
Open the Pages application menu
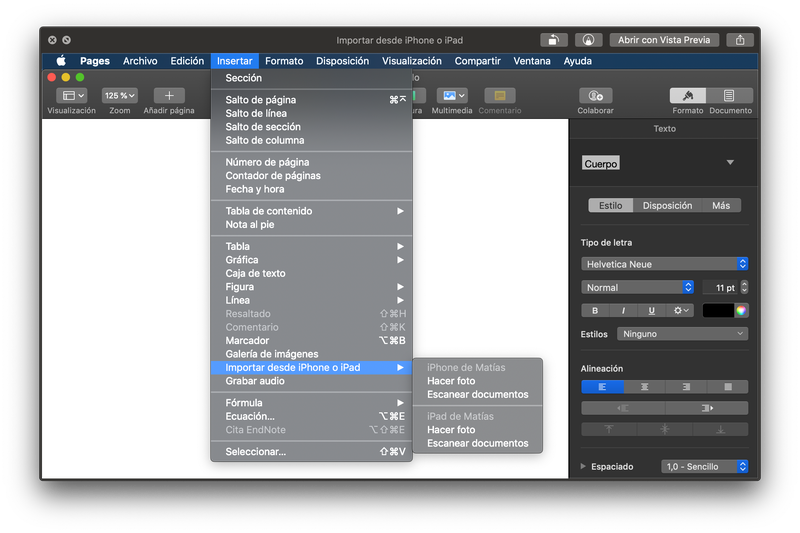pos(94,61)
